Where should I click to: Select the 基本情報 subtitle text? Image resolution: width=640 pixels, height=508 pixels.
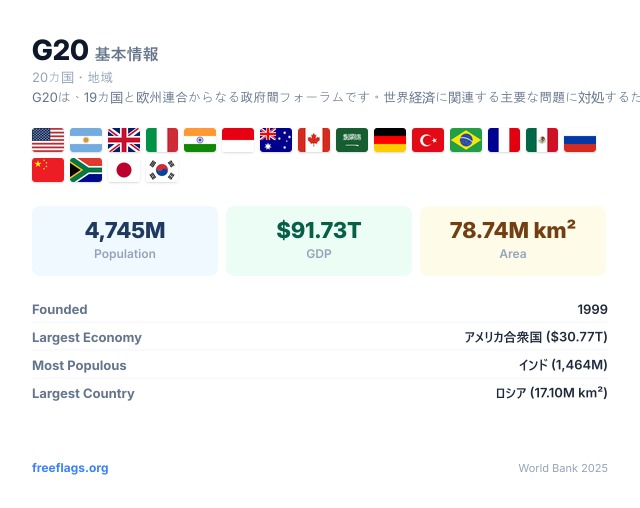pyautogui.click(x=127, y=54)
